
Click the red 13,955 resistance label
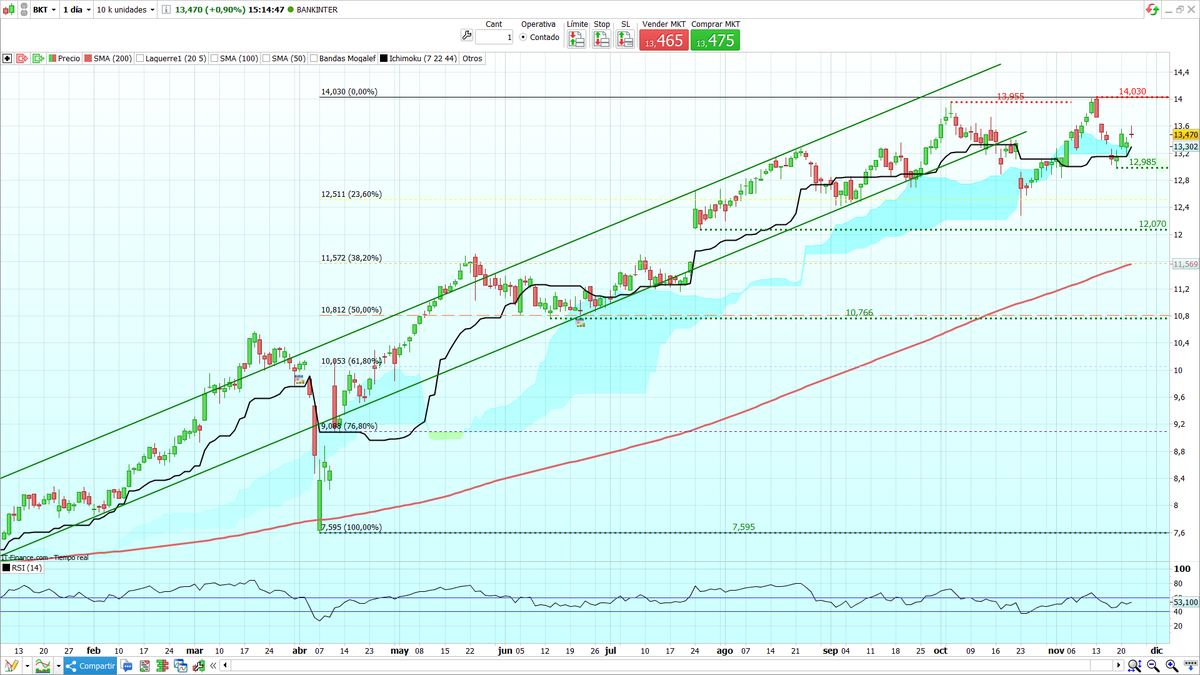coord(1010,96)
